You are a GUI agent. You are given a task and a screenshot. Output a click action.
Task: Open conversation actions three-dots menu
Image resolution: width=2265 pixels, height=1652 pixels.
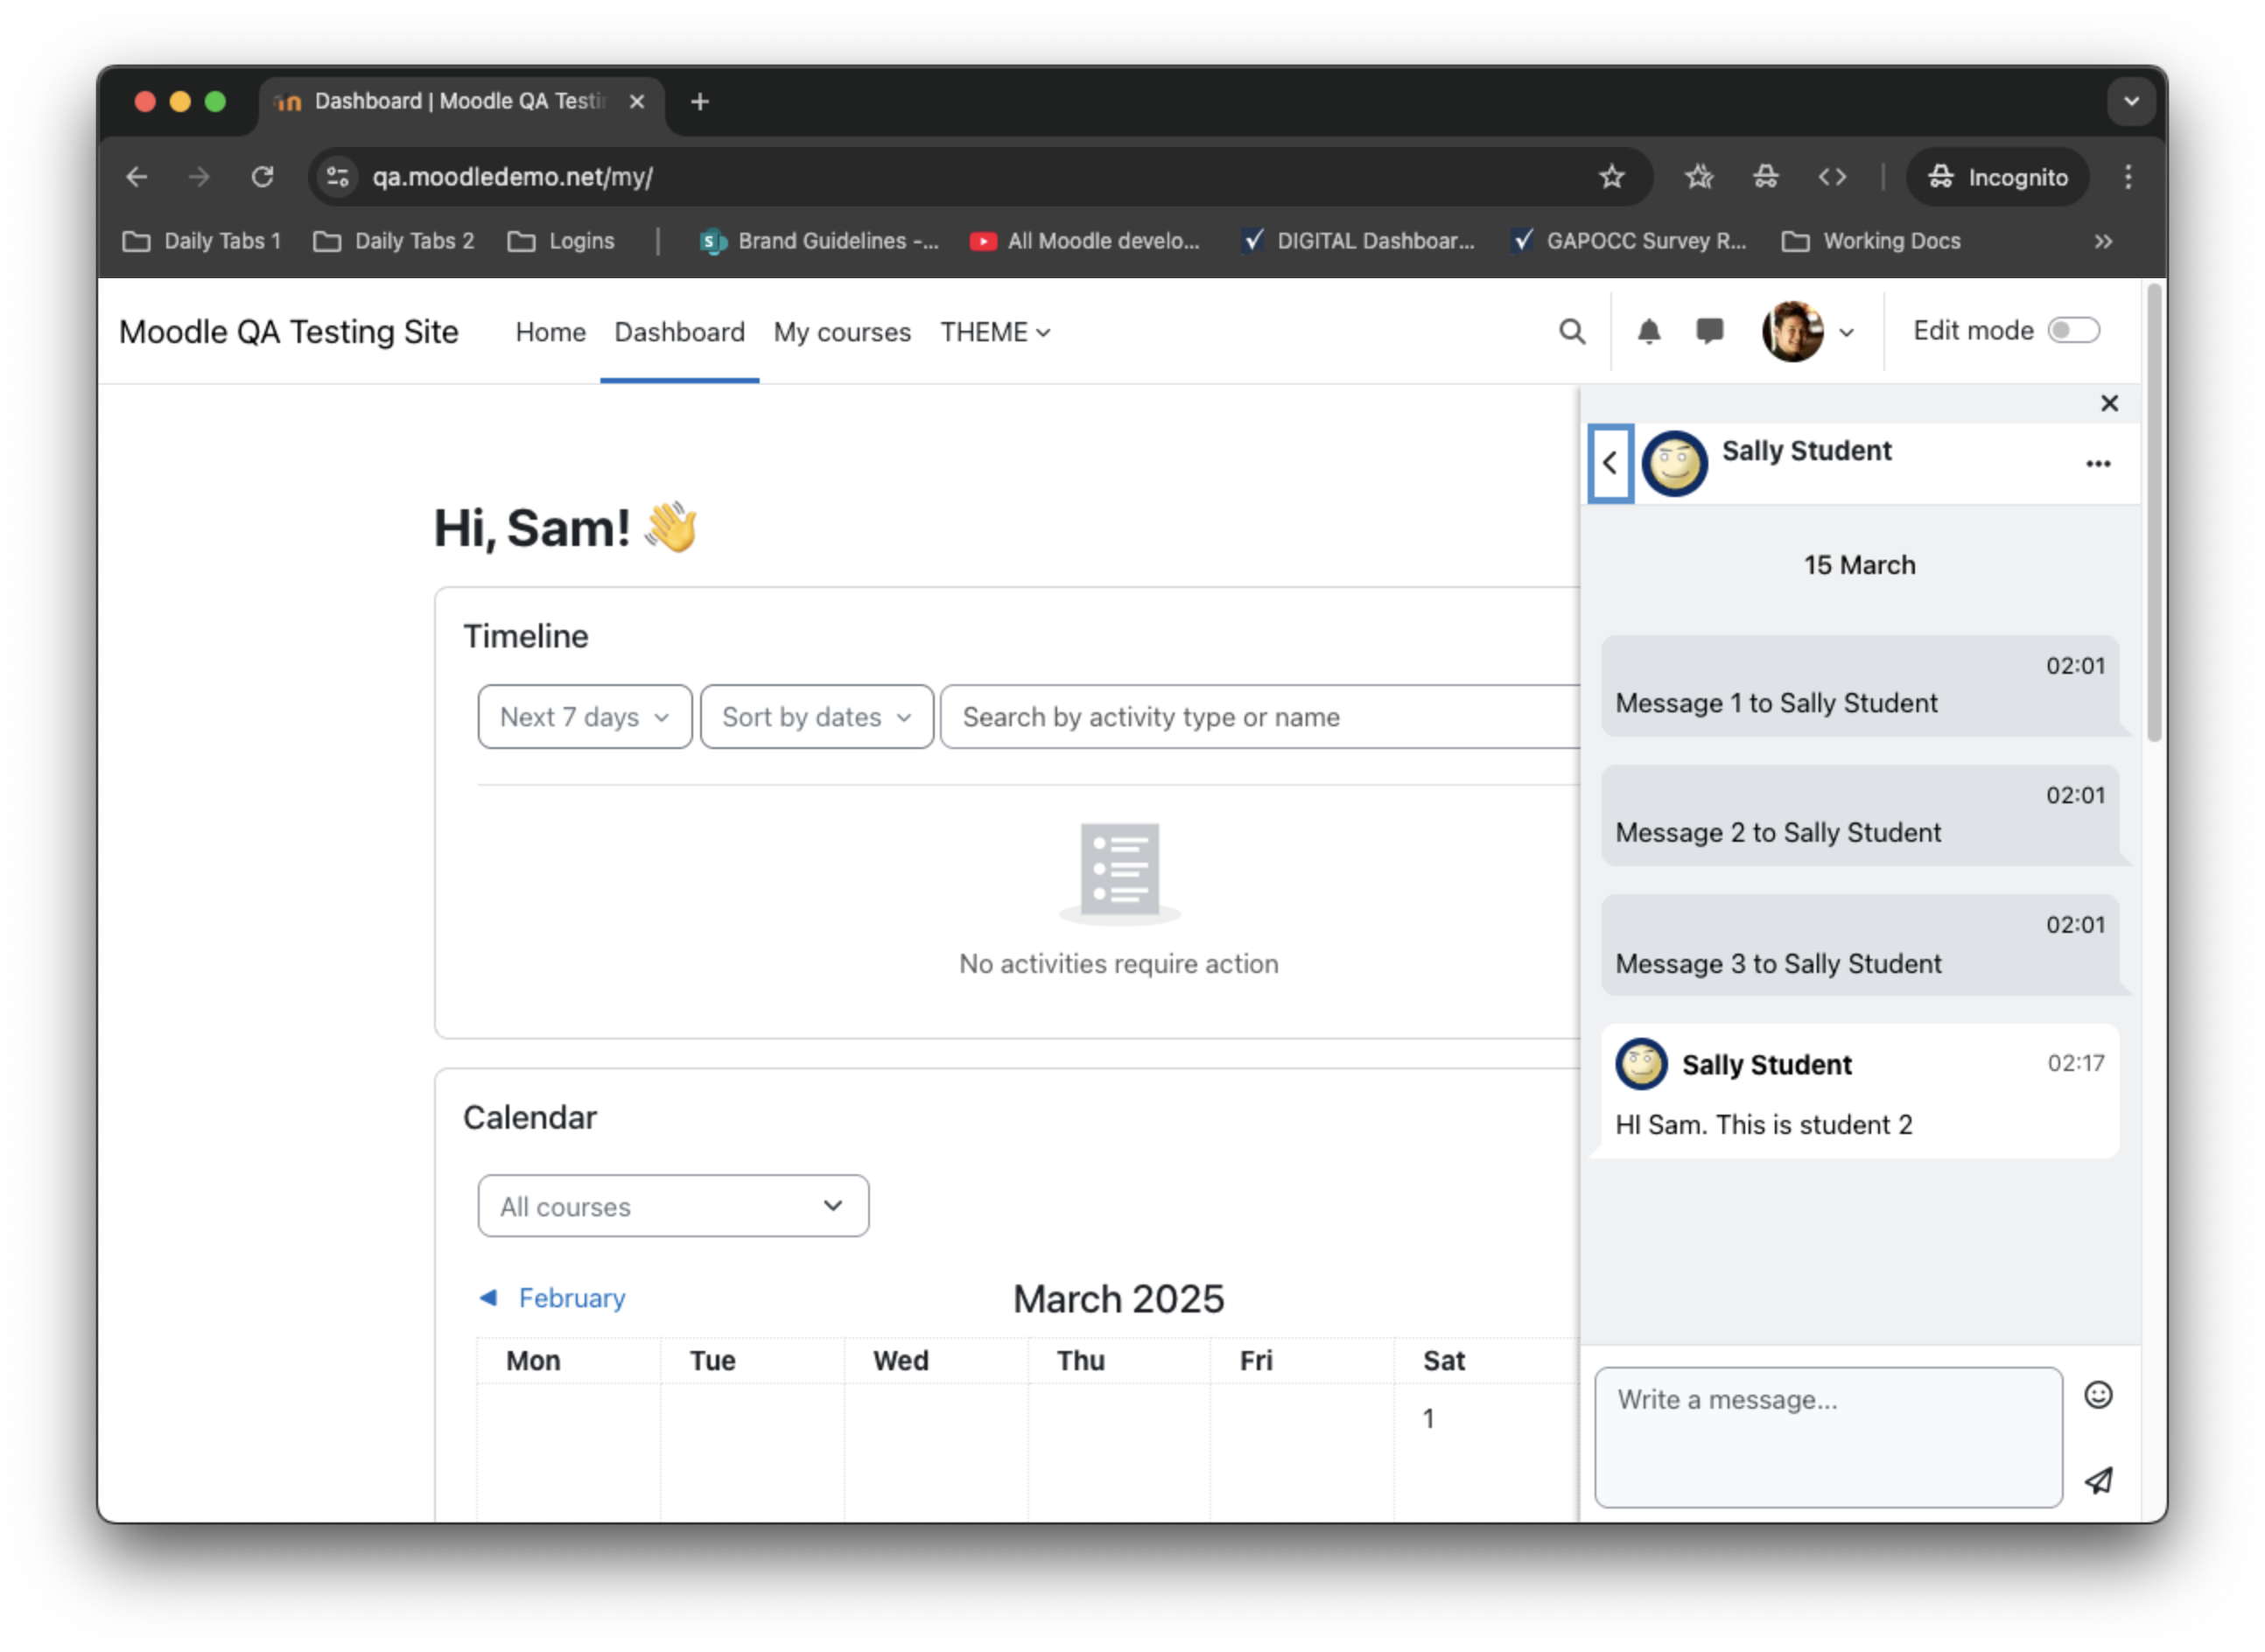coord(2097,464)
